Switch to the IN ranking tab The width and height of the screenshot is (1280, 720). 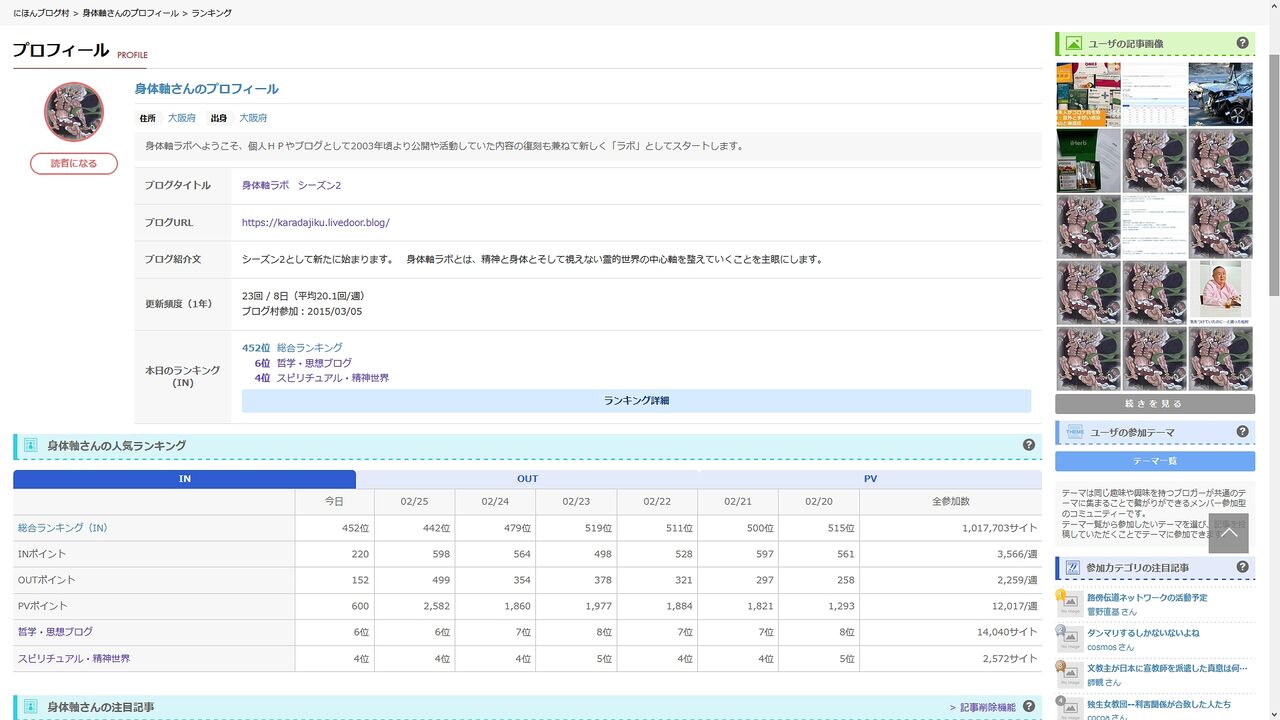pyautogui.click(x=185, y=479)
